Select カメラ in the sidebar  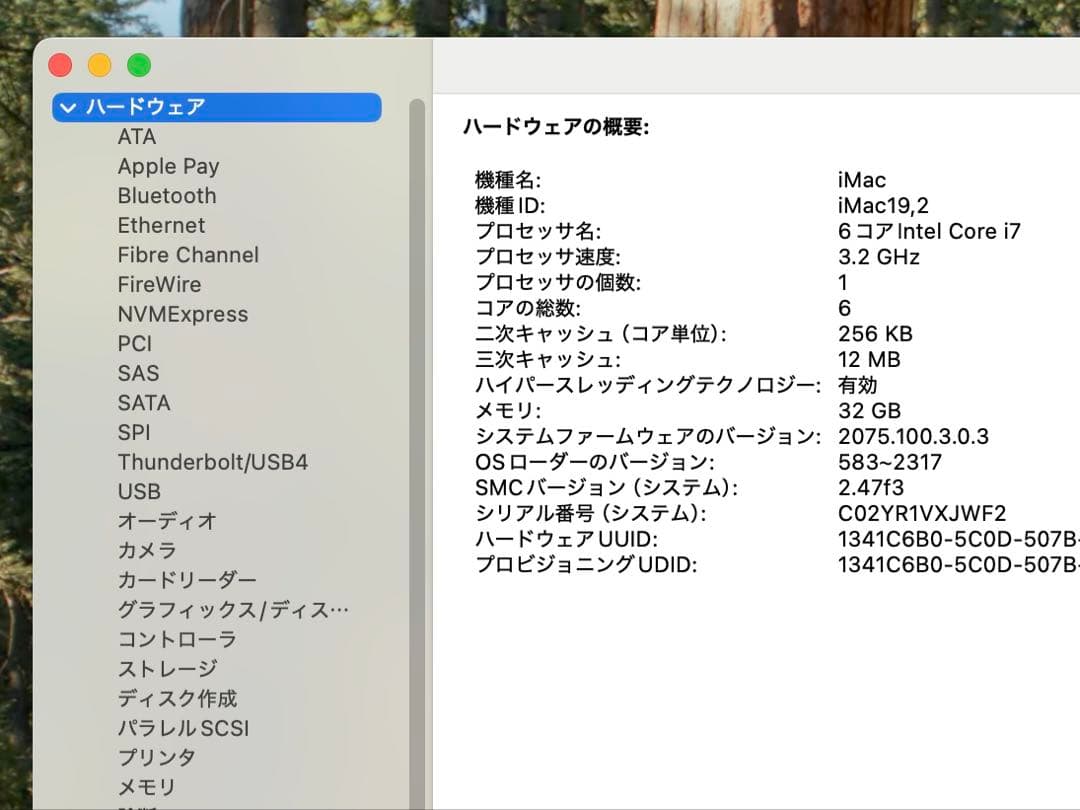tap(146, 550)
